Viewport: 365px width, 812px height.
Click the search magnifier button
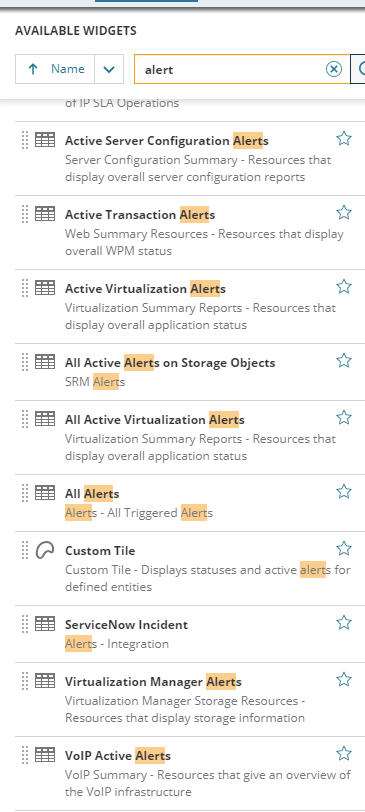[358, 69]
